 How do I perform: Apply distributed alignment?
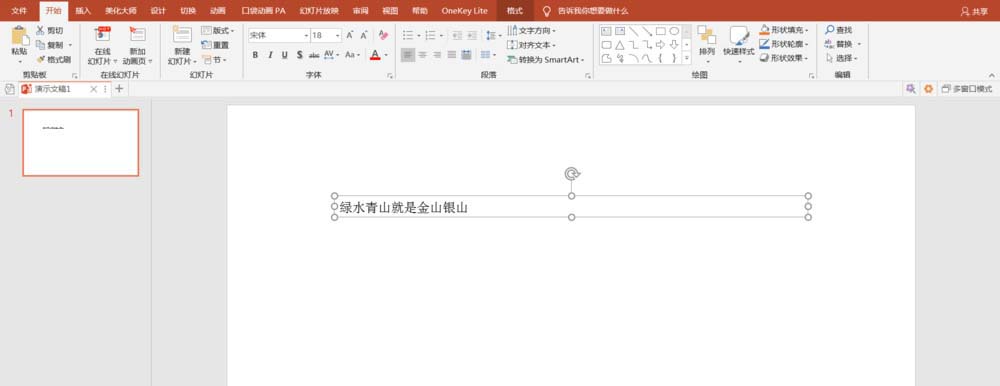click(466, 55)
